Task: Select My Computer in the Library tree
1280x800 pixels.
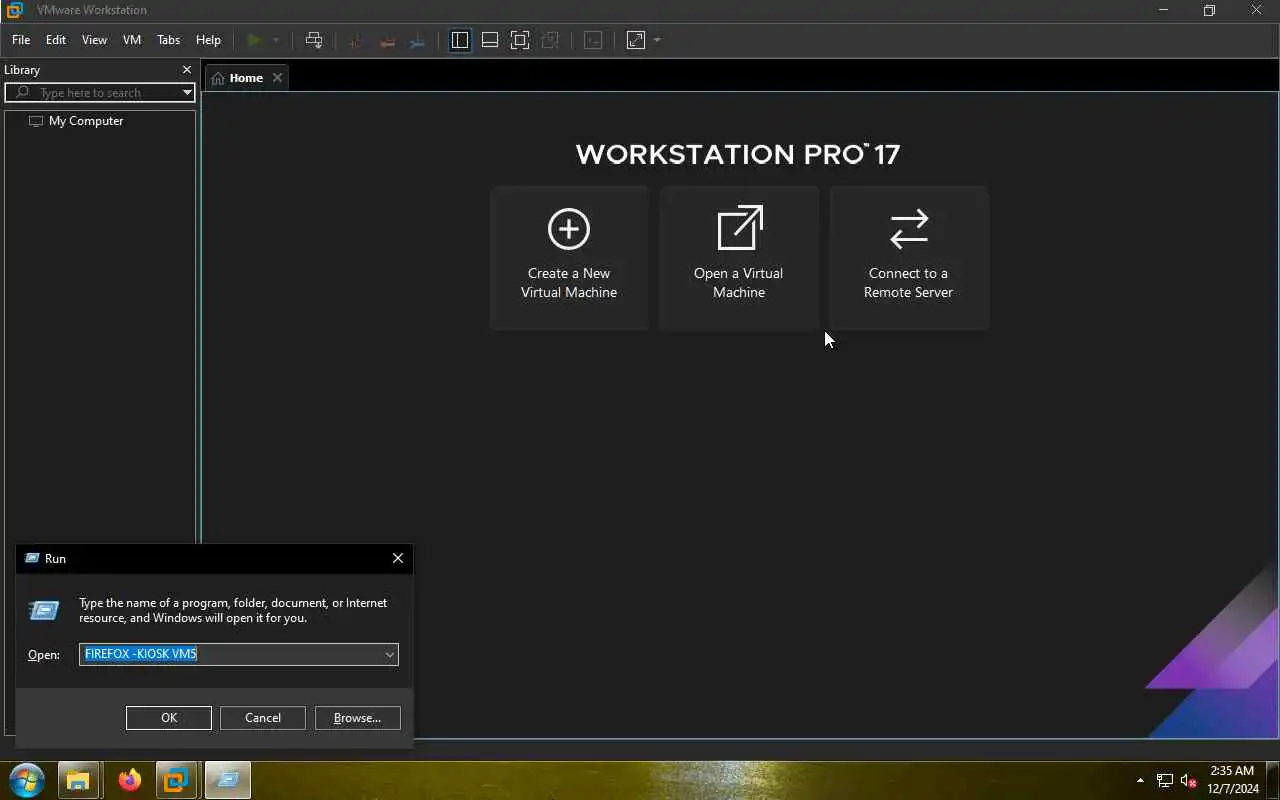Action: pyautogui.click(x=86, y=121)
